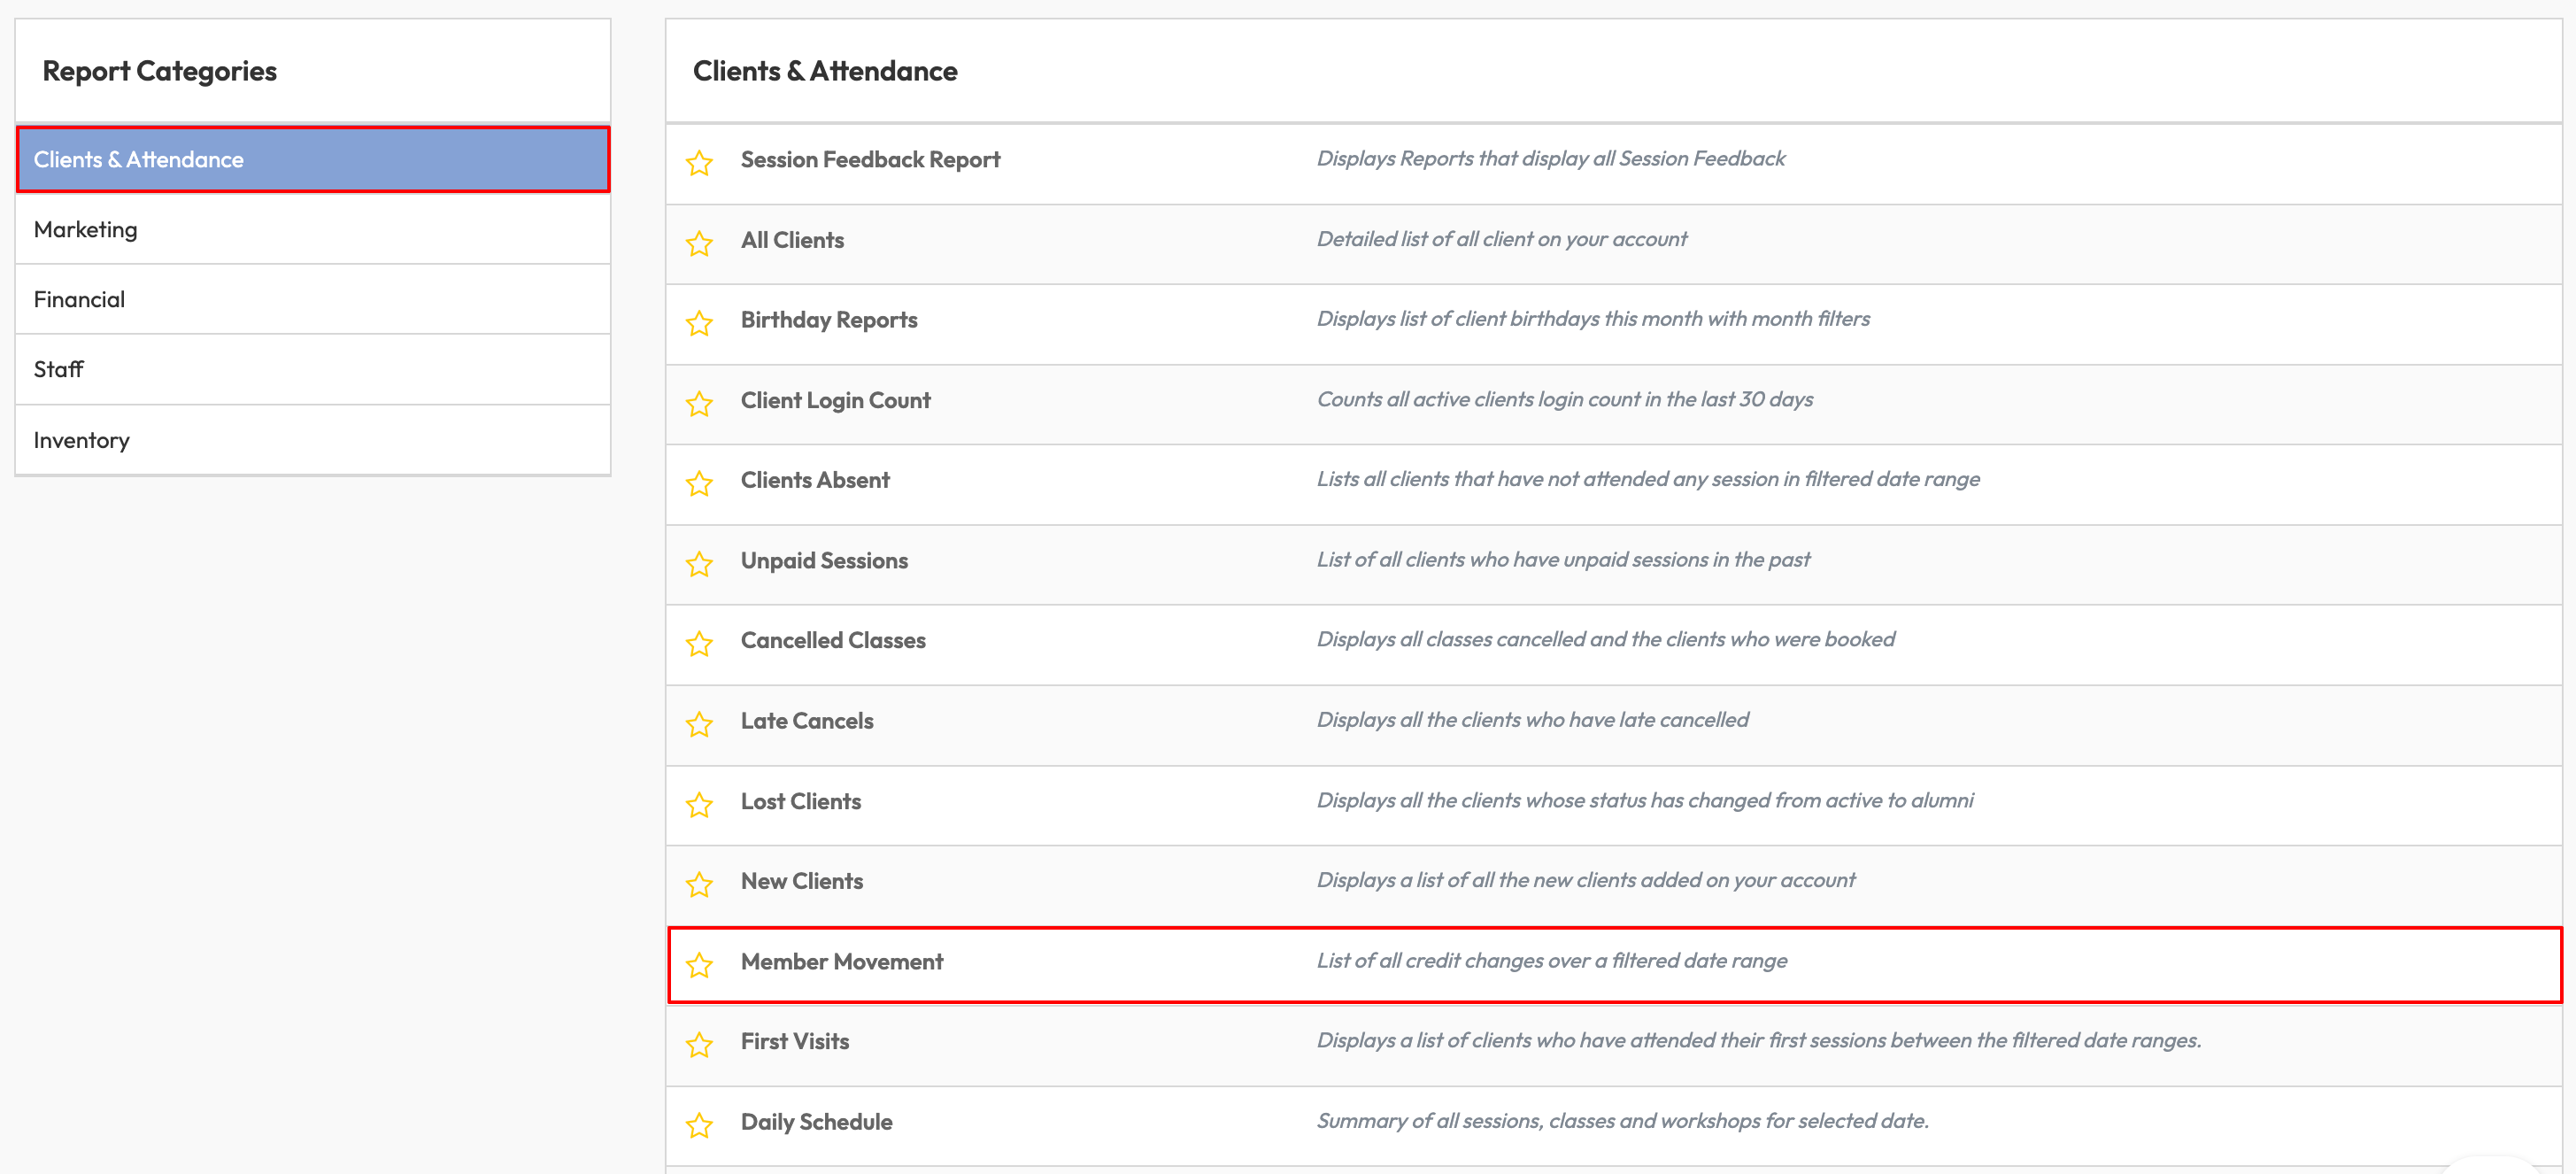Screen dimensions: 2576x1174
Task: Open the Member Movement report
Action: pyautogui.click(x=841, y=961)
